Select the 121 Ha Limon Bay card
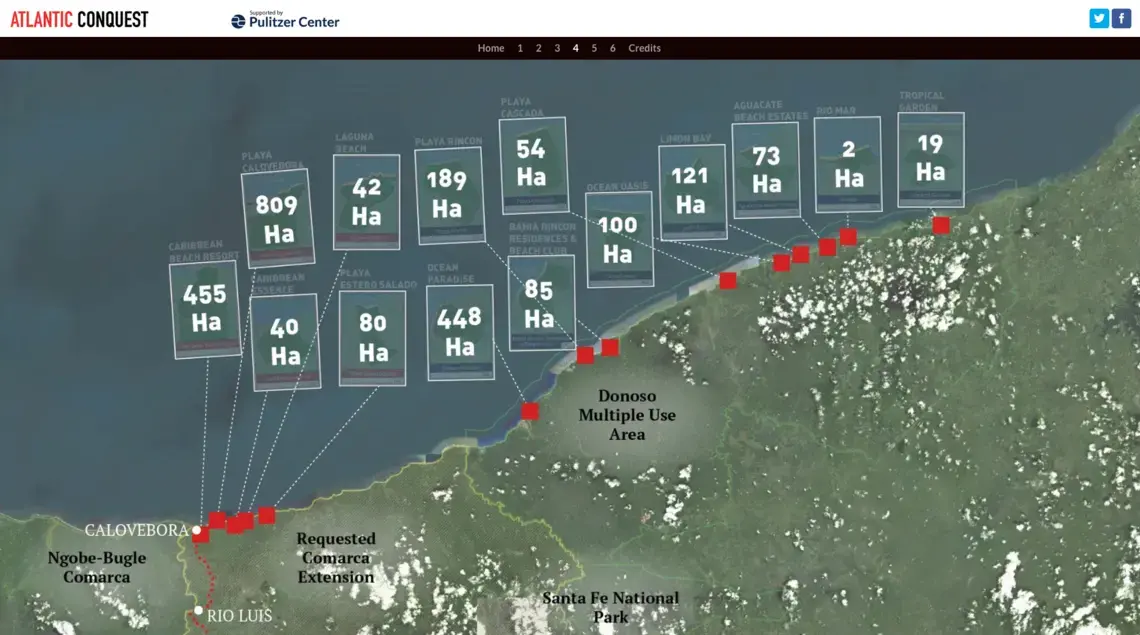 (x=691, y=191)
